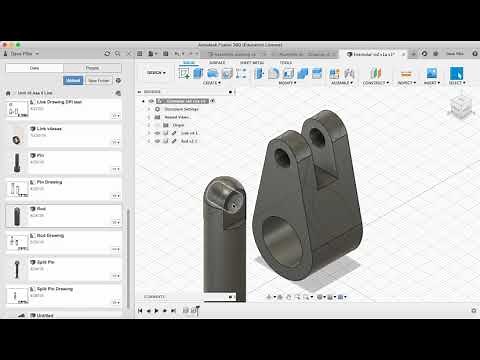Screen dimensions: 480x360
Task: Open the Construct dropdown menu
Action: (x=376, y=83)
